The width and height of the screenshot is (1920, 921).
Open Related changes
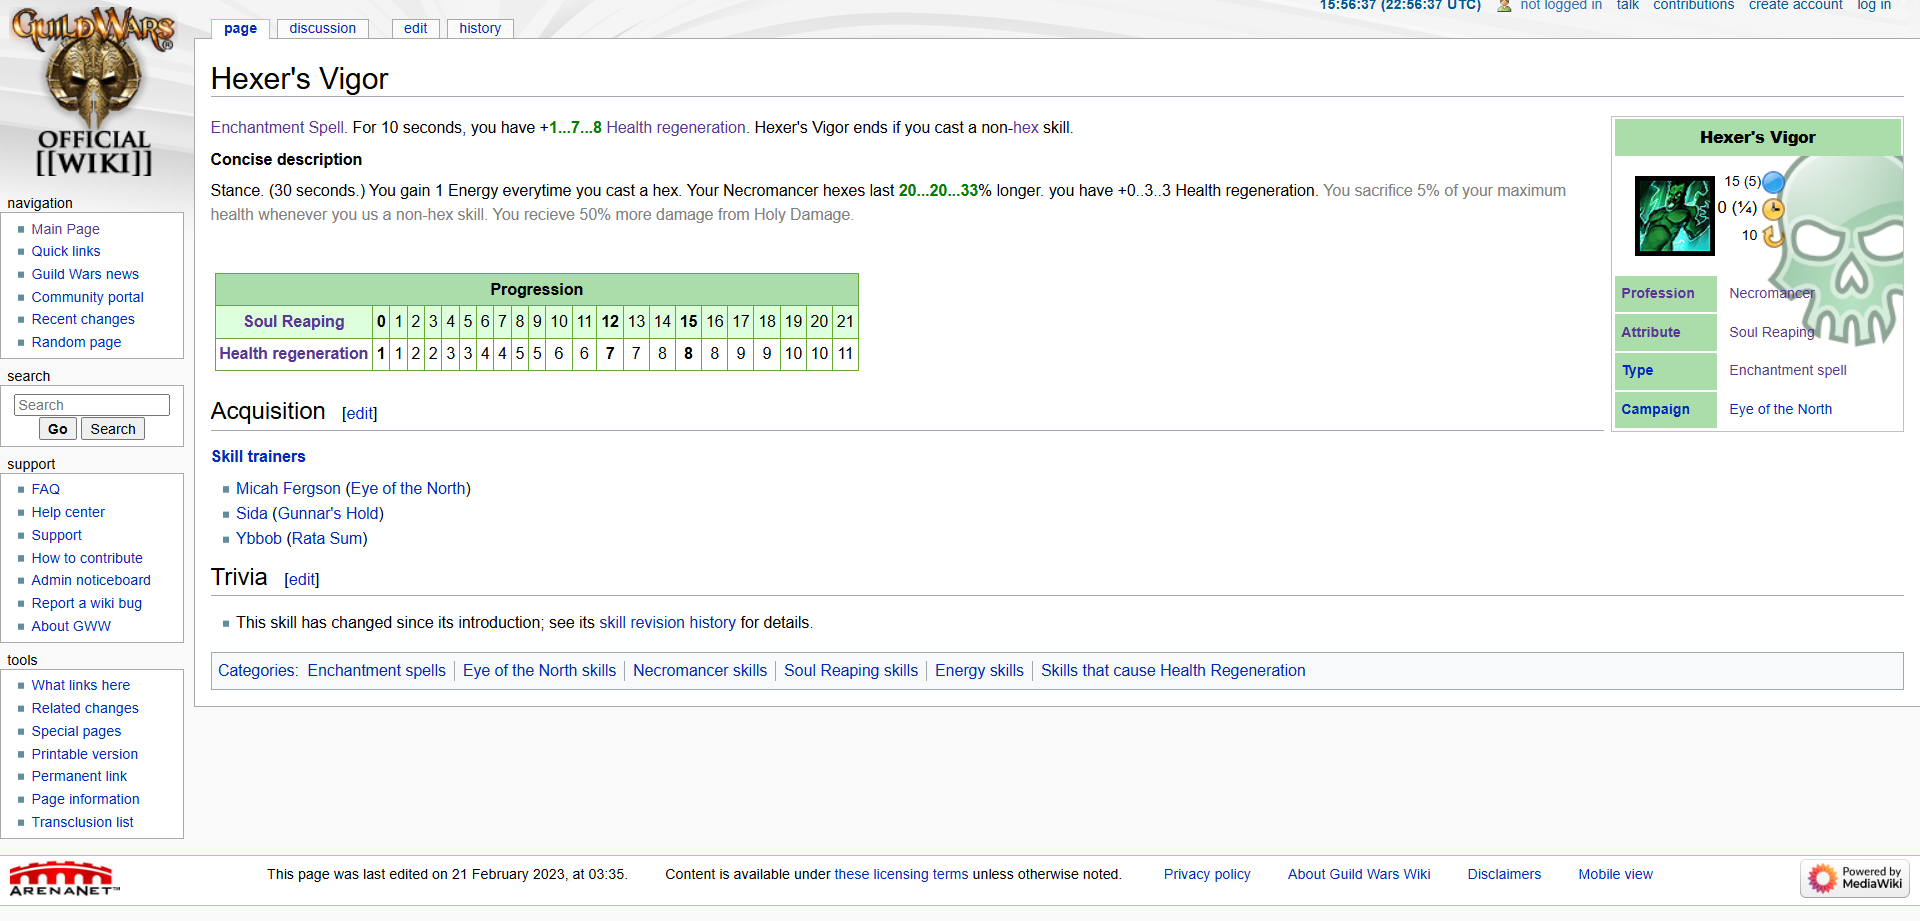[85, 708]
